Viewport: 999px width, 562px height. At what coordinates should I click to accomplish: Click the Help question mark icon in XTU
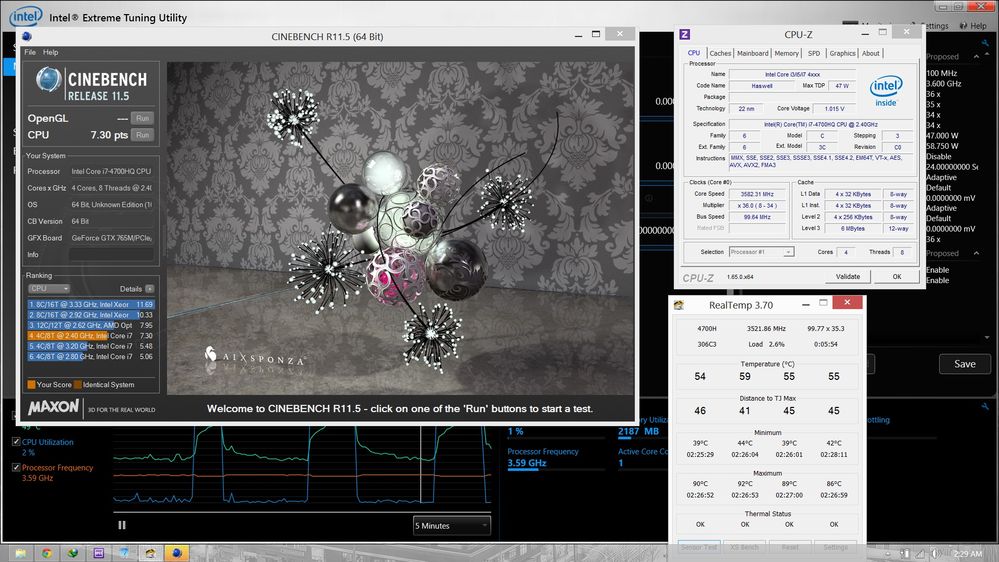tap(963, 25)
